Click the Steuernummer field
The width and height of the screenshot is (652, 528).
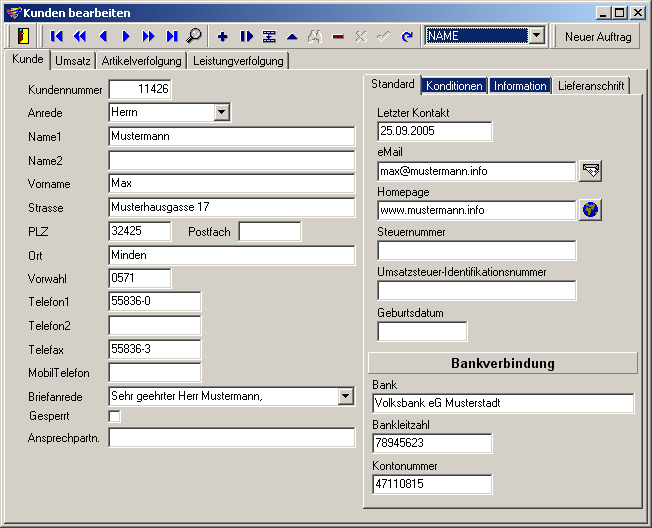(x=477, y=250)
